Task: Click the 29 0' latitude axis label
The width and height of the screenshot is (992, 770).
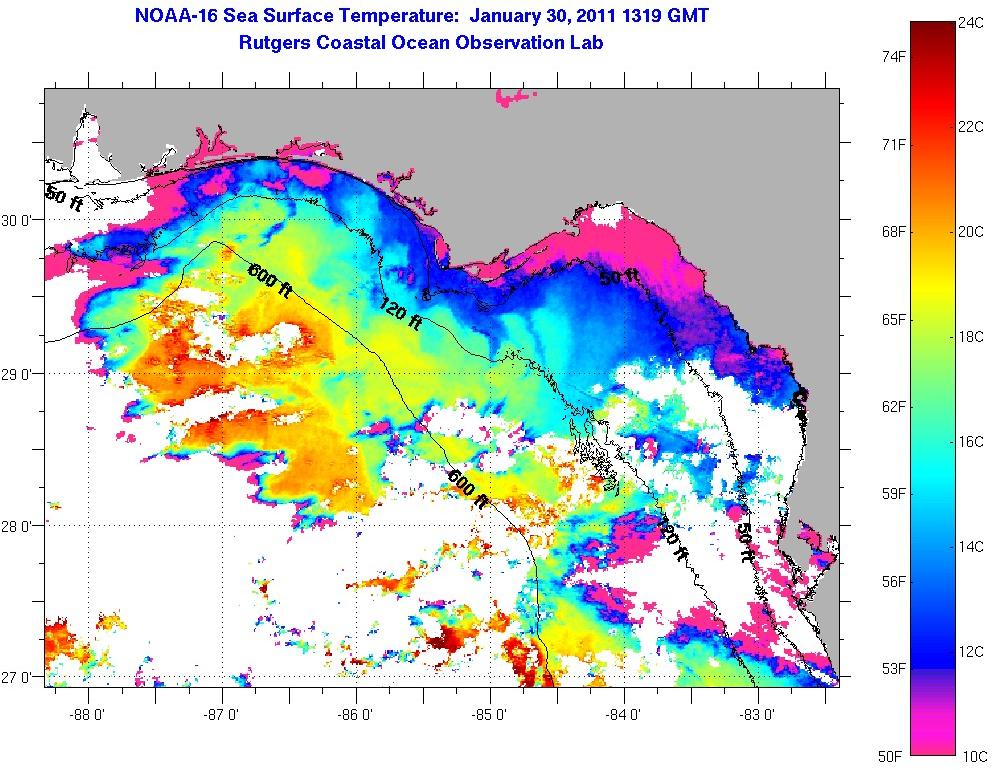Action: coord(17,375)
